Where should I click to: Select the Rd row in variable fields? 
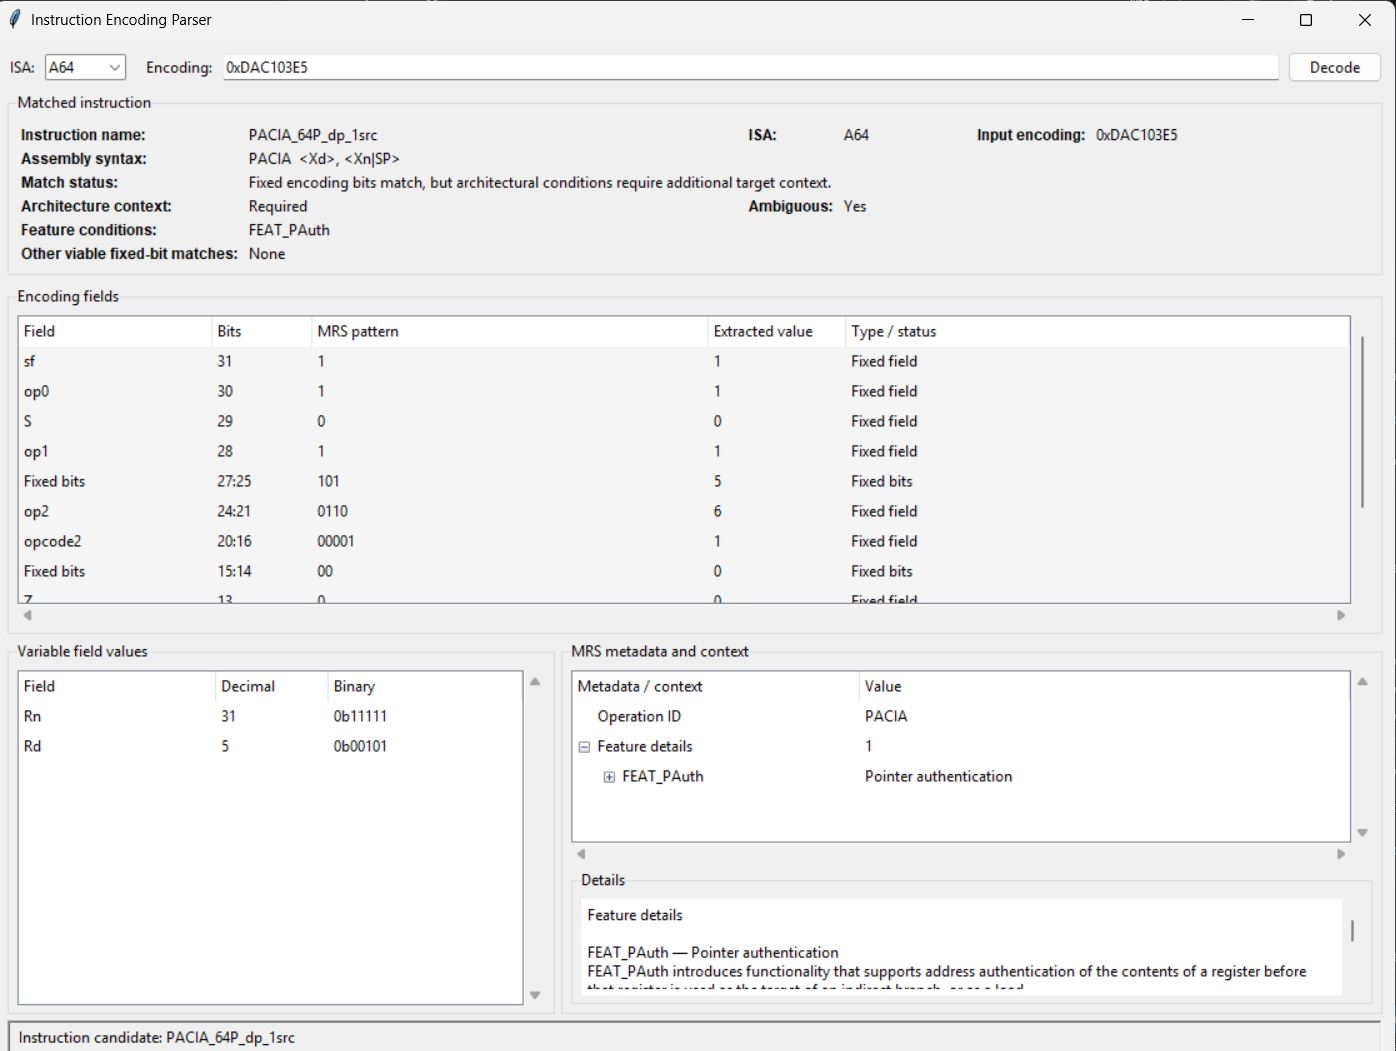click(270, 746)
